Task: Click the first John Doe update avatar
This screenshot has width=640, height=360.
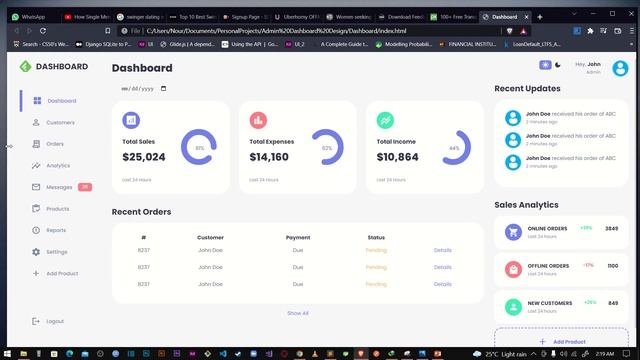Action: [x=513, y=118]
